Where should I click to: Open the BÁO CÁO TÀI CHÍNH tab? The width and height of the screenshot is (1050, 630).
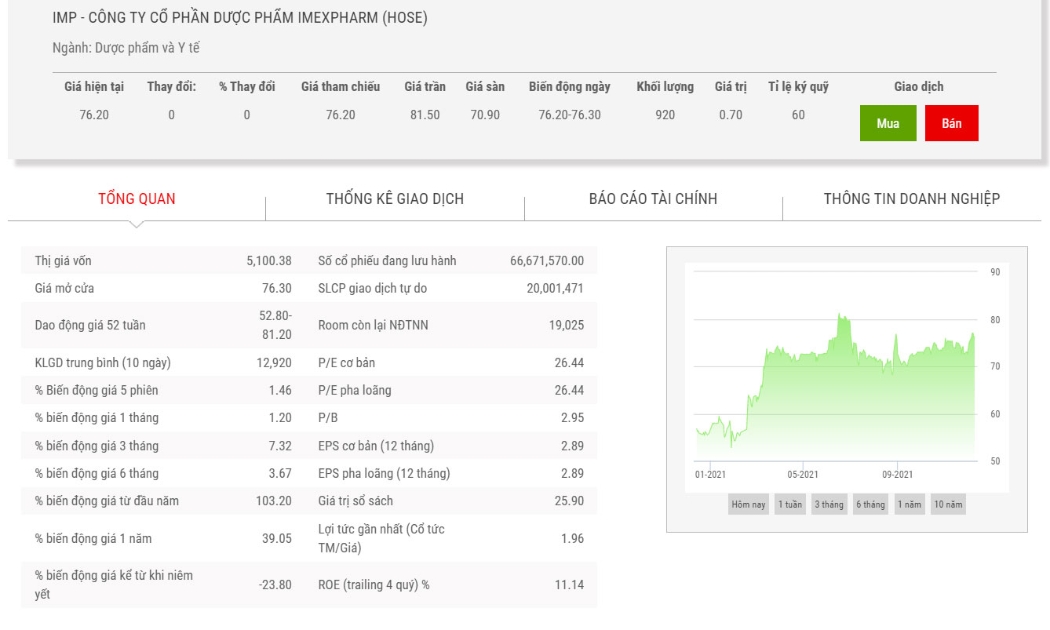(x=653, y=199)
